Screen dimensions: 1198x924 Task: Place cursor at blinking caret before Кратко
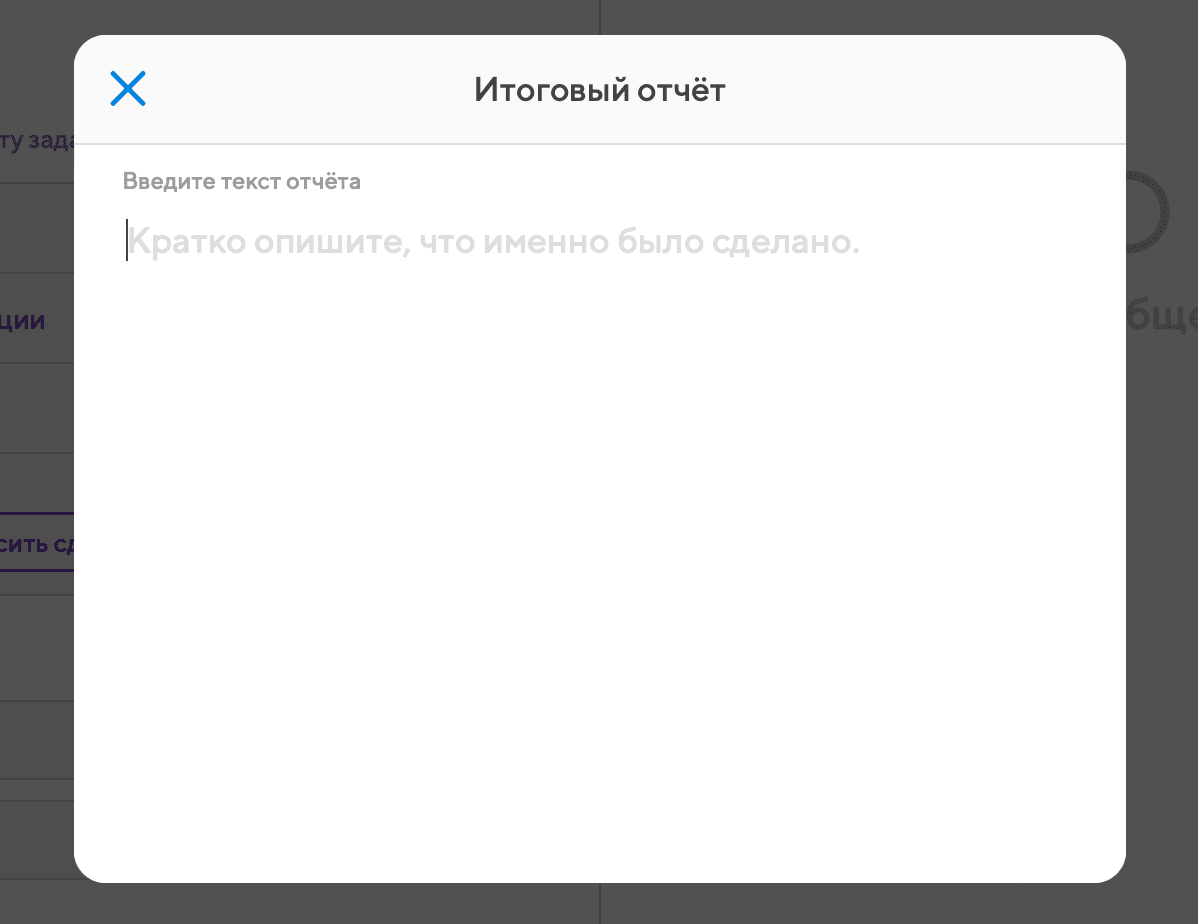(127, 241)
